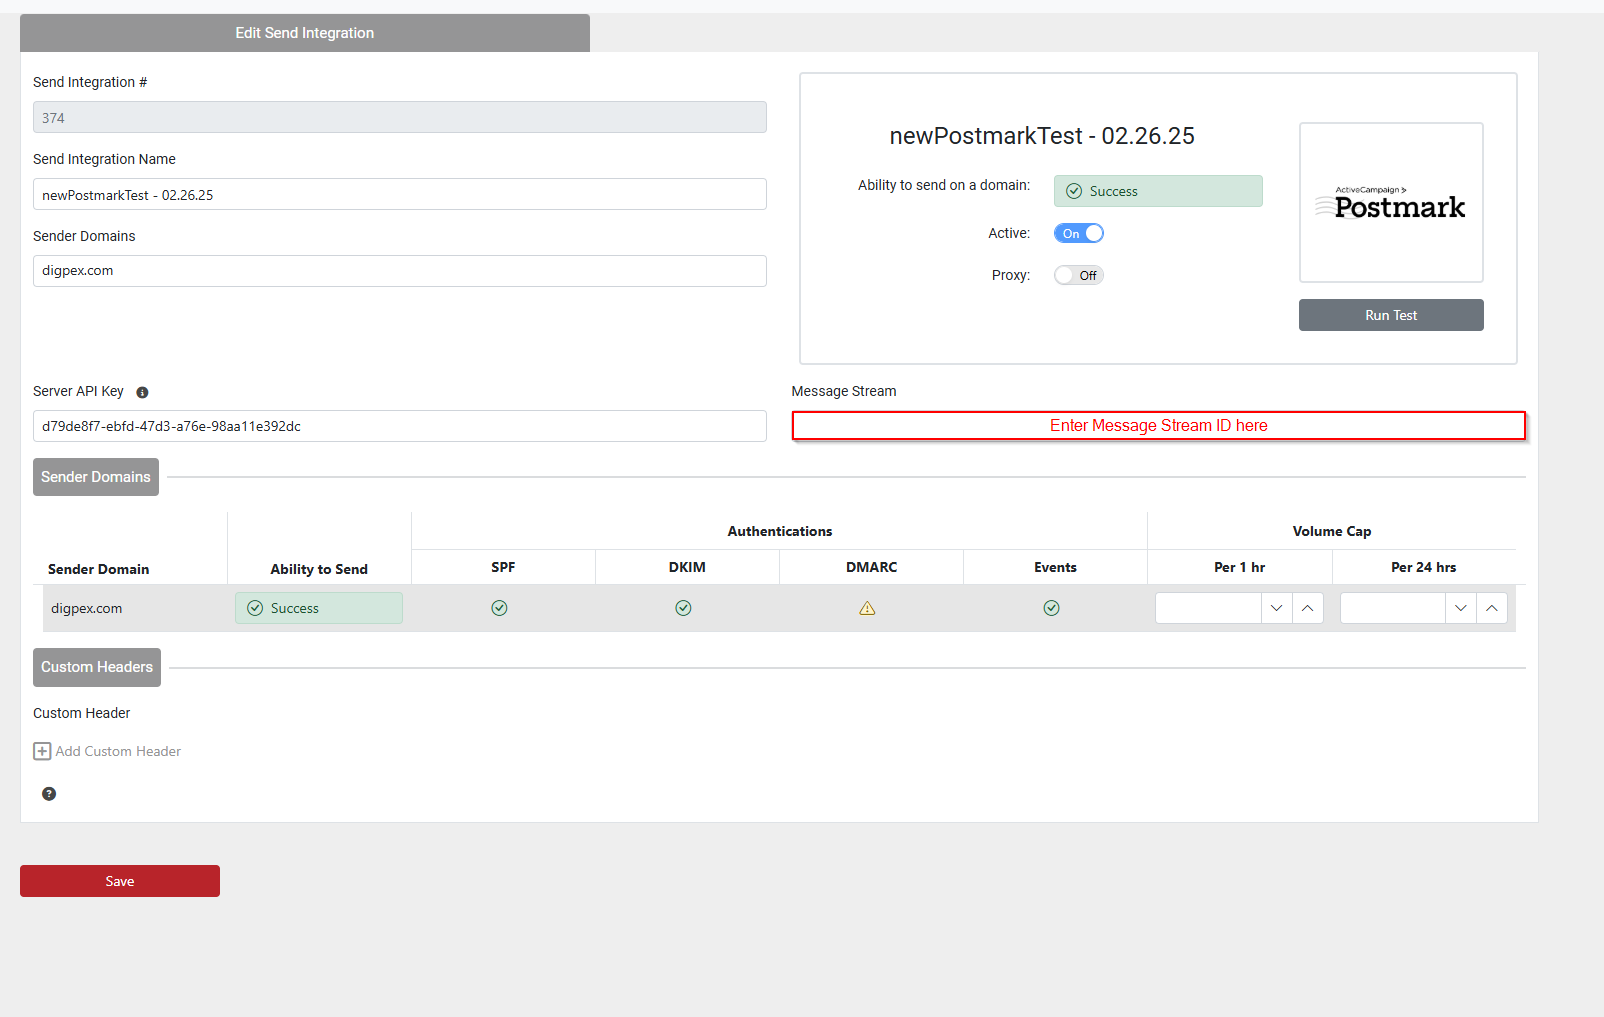Increase the Per 24 hrs volume cap
Viewport: 1604px width, 1017px height.
[1491, 608]
